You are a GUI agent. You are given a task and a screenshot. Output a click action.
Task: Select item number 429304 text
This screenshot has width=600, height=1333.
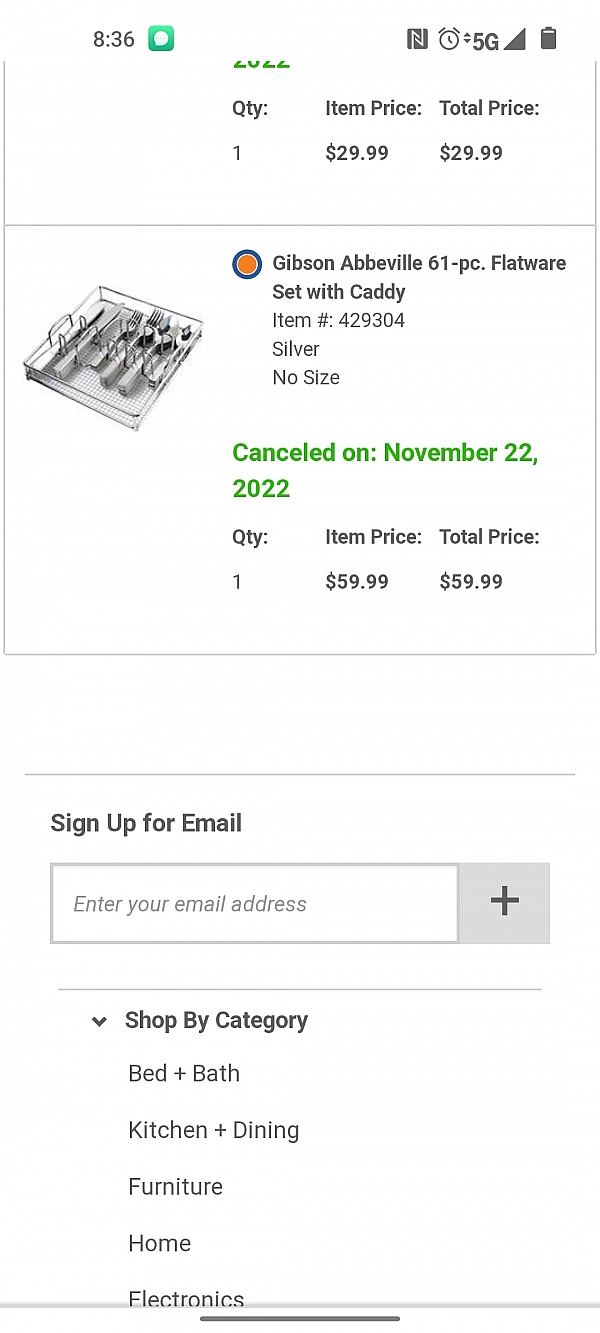338,320
